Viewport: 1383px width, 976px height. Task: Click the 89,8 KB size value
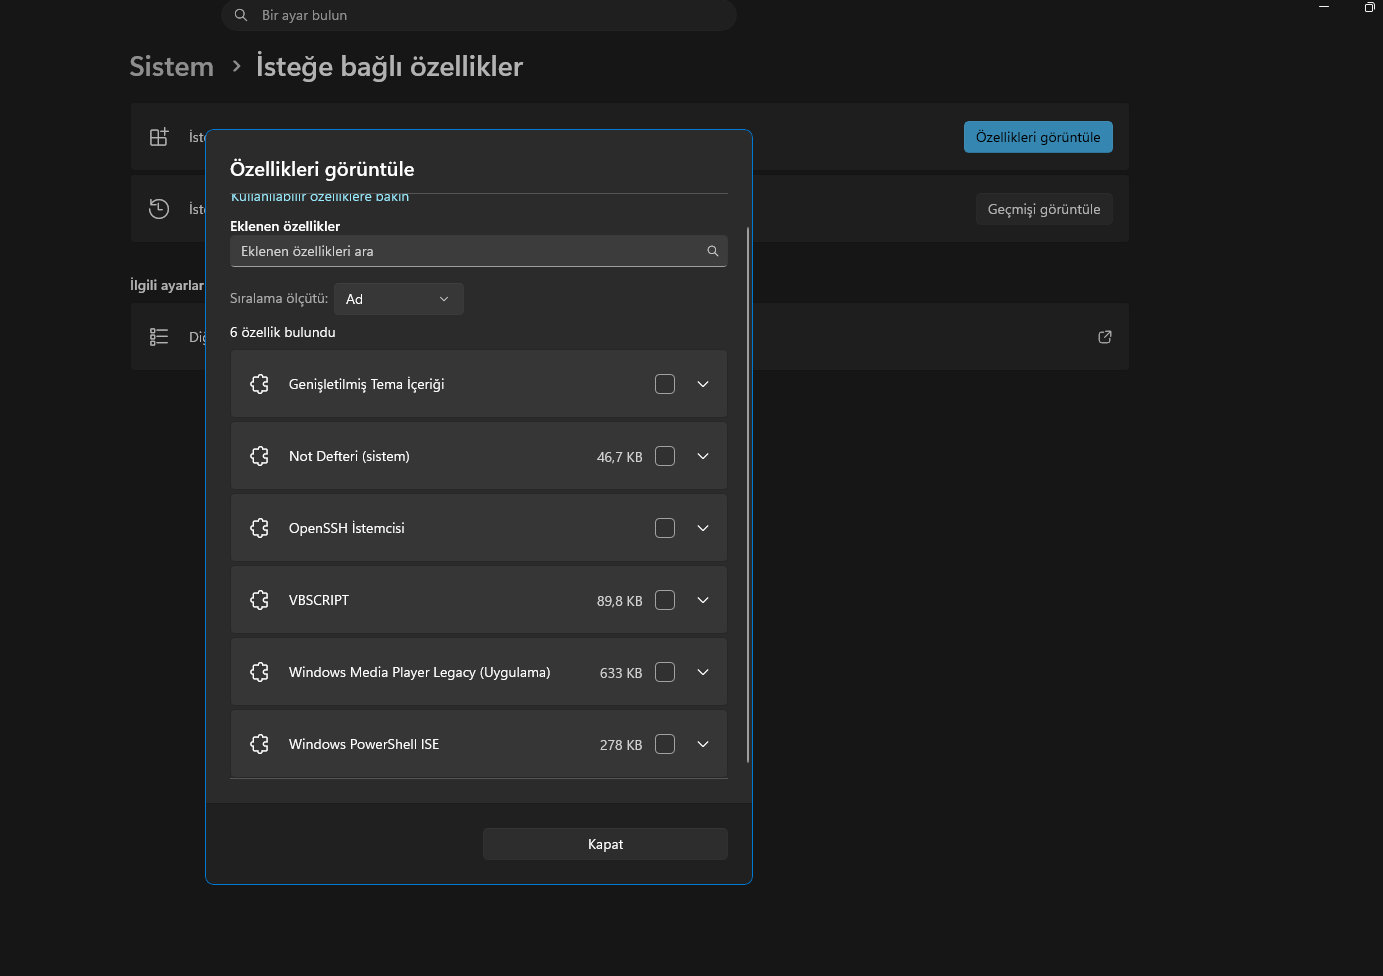[x=620, y=601]
